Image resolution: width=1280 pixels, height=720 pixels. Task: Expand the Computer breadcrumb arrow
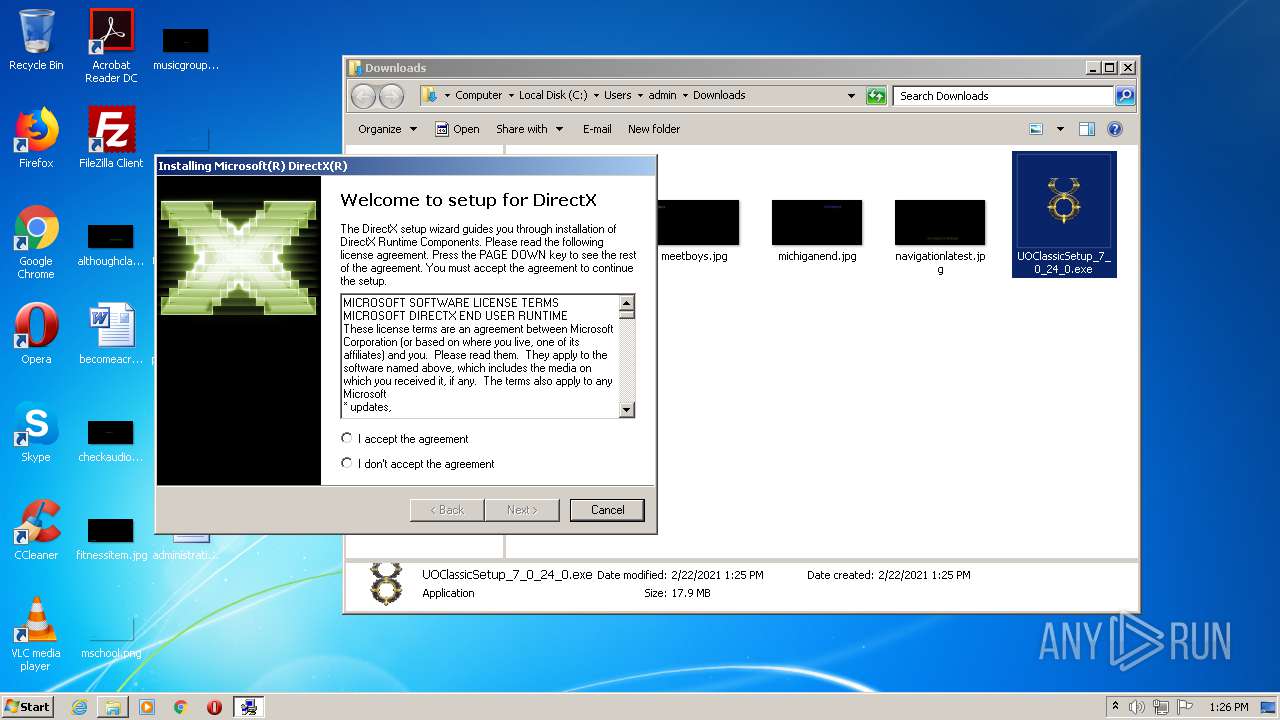[x=510, y=96]
